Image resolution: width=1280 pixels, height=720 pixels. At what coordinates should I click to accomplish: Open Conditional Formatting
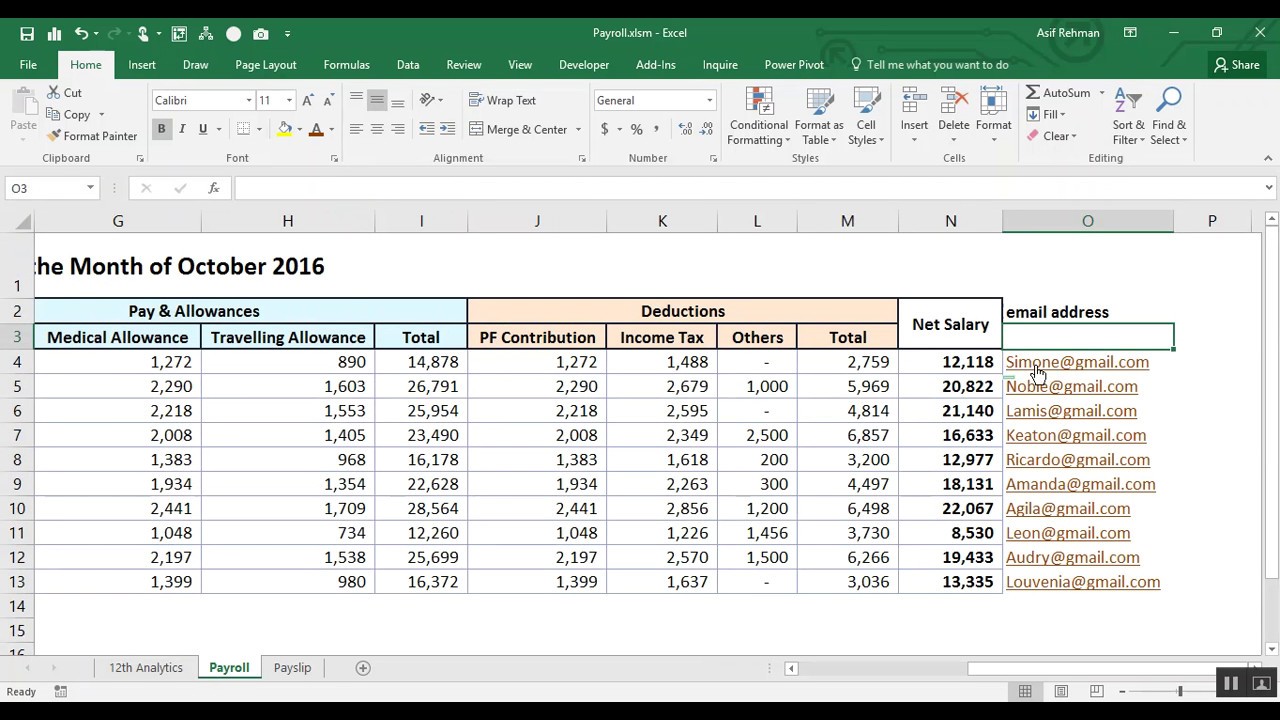[758, 117]
